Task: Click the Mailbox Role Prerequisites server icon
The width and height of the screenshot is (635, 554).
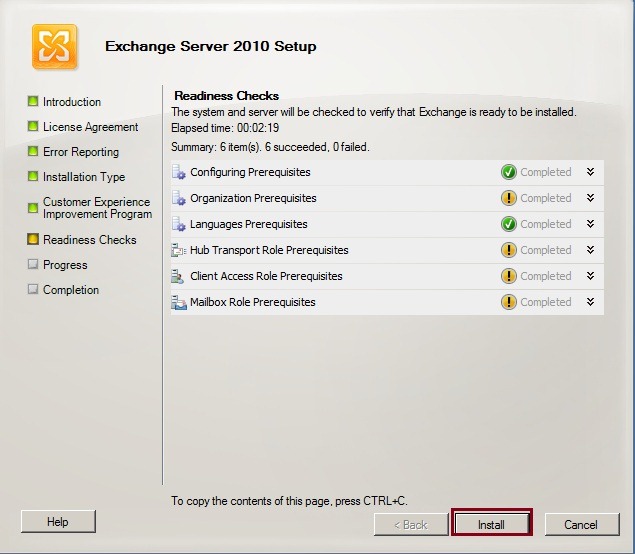Action: (x=179, y=302)
